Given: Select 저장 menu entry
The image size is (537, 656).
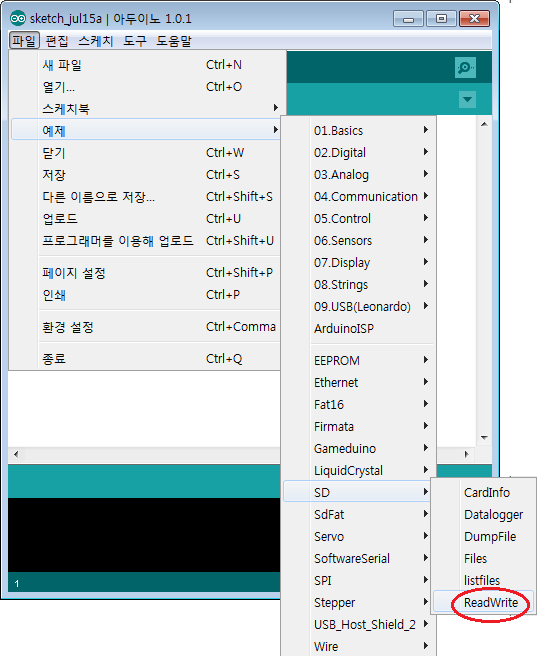Looking at the screenshot, I should coord(145,174).
